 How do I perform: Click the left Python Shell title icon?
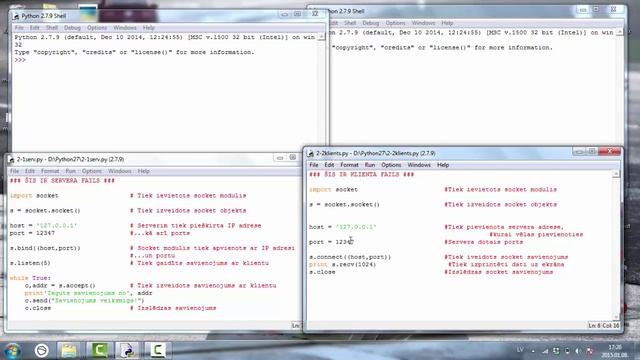(16, 16)
